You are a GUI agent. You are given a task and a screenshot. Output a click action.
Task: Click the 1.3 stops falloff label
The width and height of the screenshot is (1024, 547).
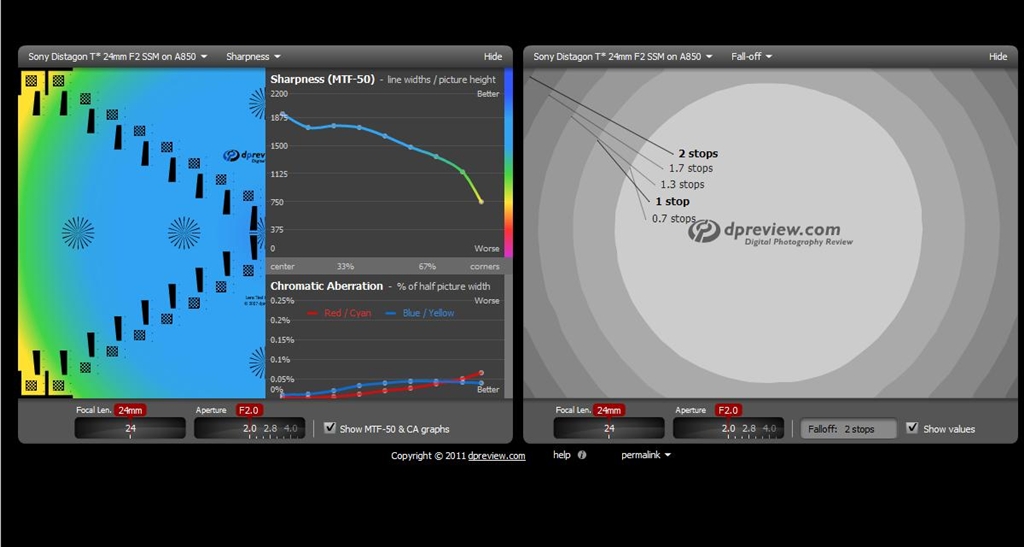click(x=682, y=185)
